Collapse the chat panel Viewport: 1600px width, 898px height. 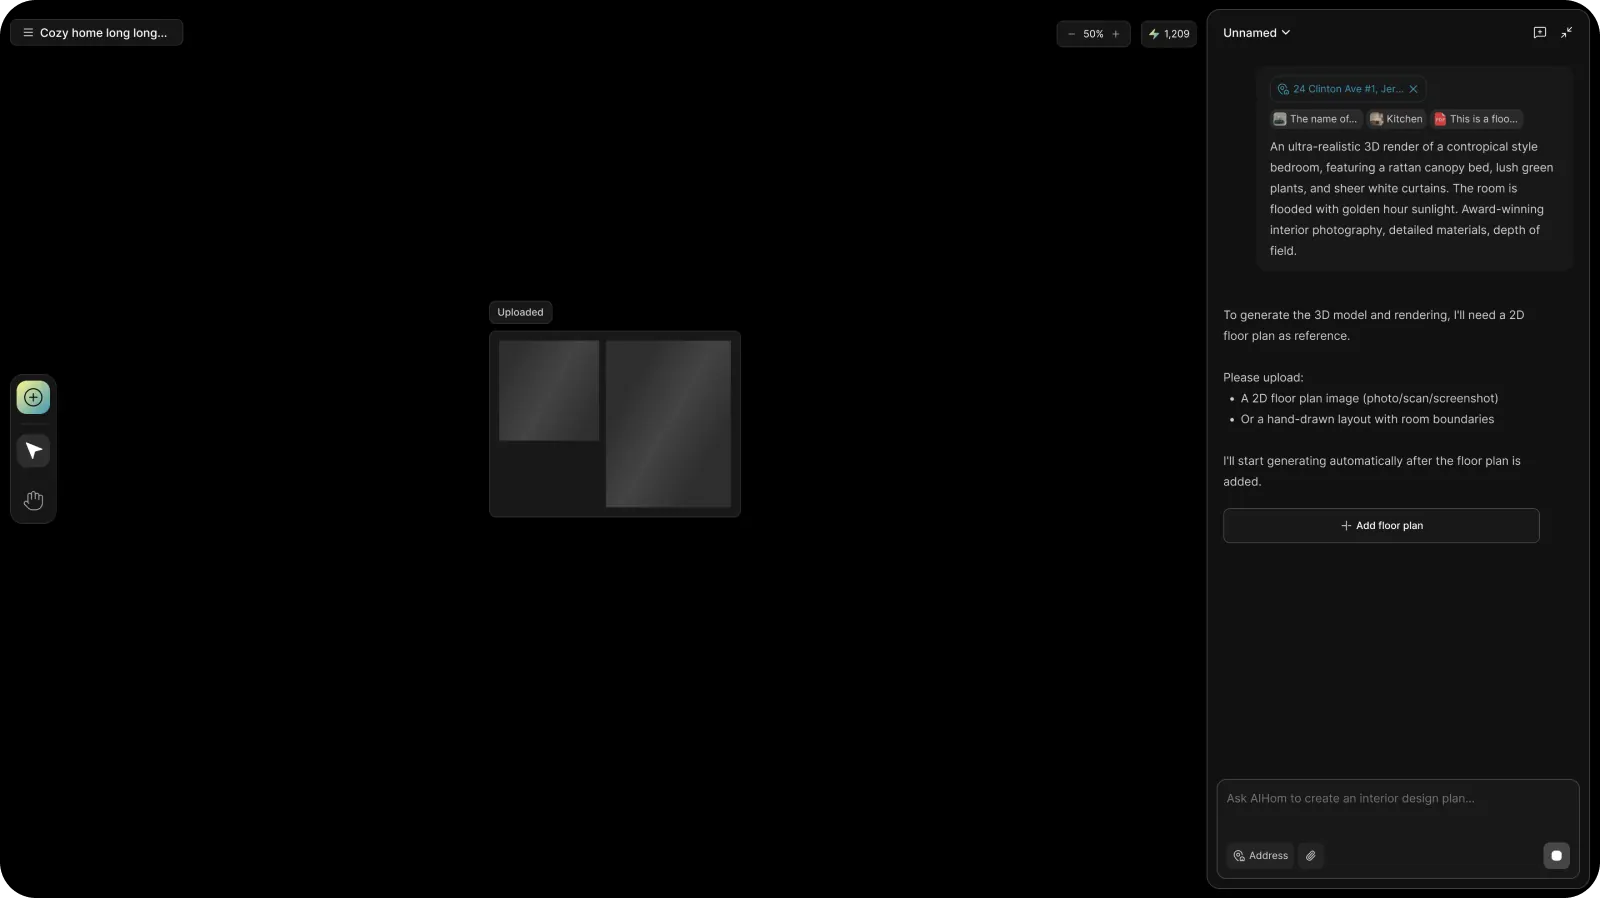(1566, 33)
